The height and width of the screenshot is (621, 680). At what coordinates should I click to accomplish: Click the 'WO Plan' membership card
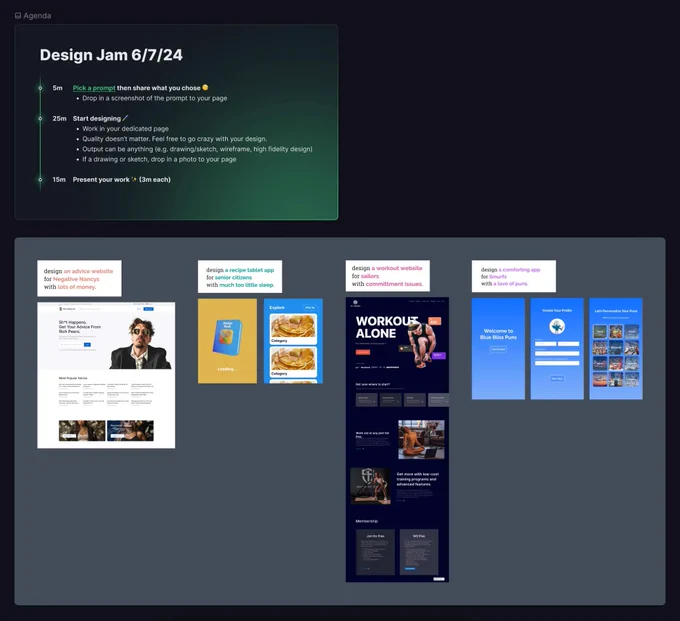click(x=419, y=552)
